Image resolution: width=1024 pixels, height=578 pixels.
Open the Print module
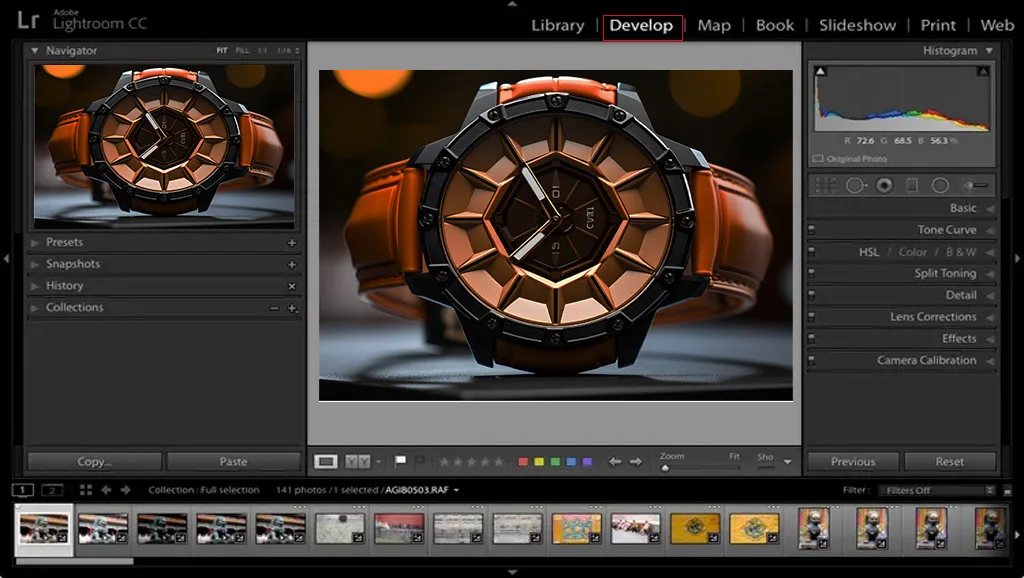click(938, 25)
